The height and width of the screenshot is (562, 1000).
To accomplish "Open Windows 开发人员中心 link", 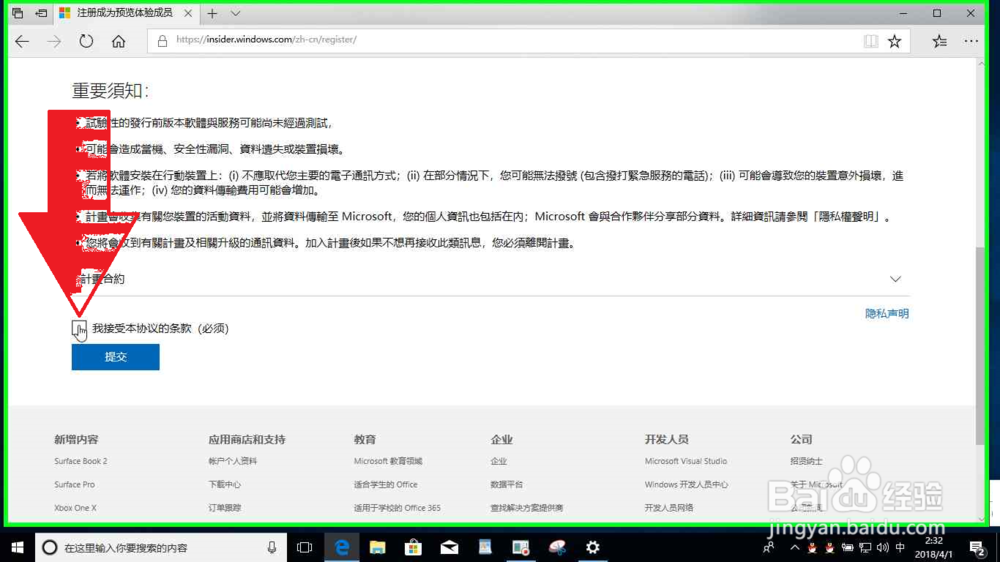I will 686,485.
